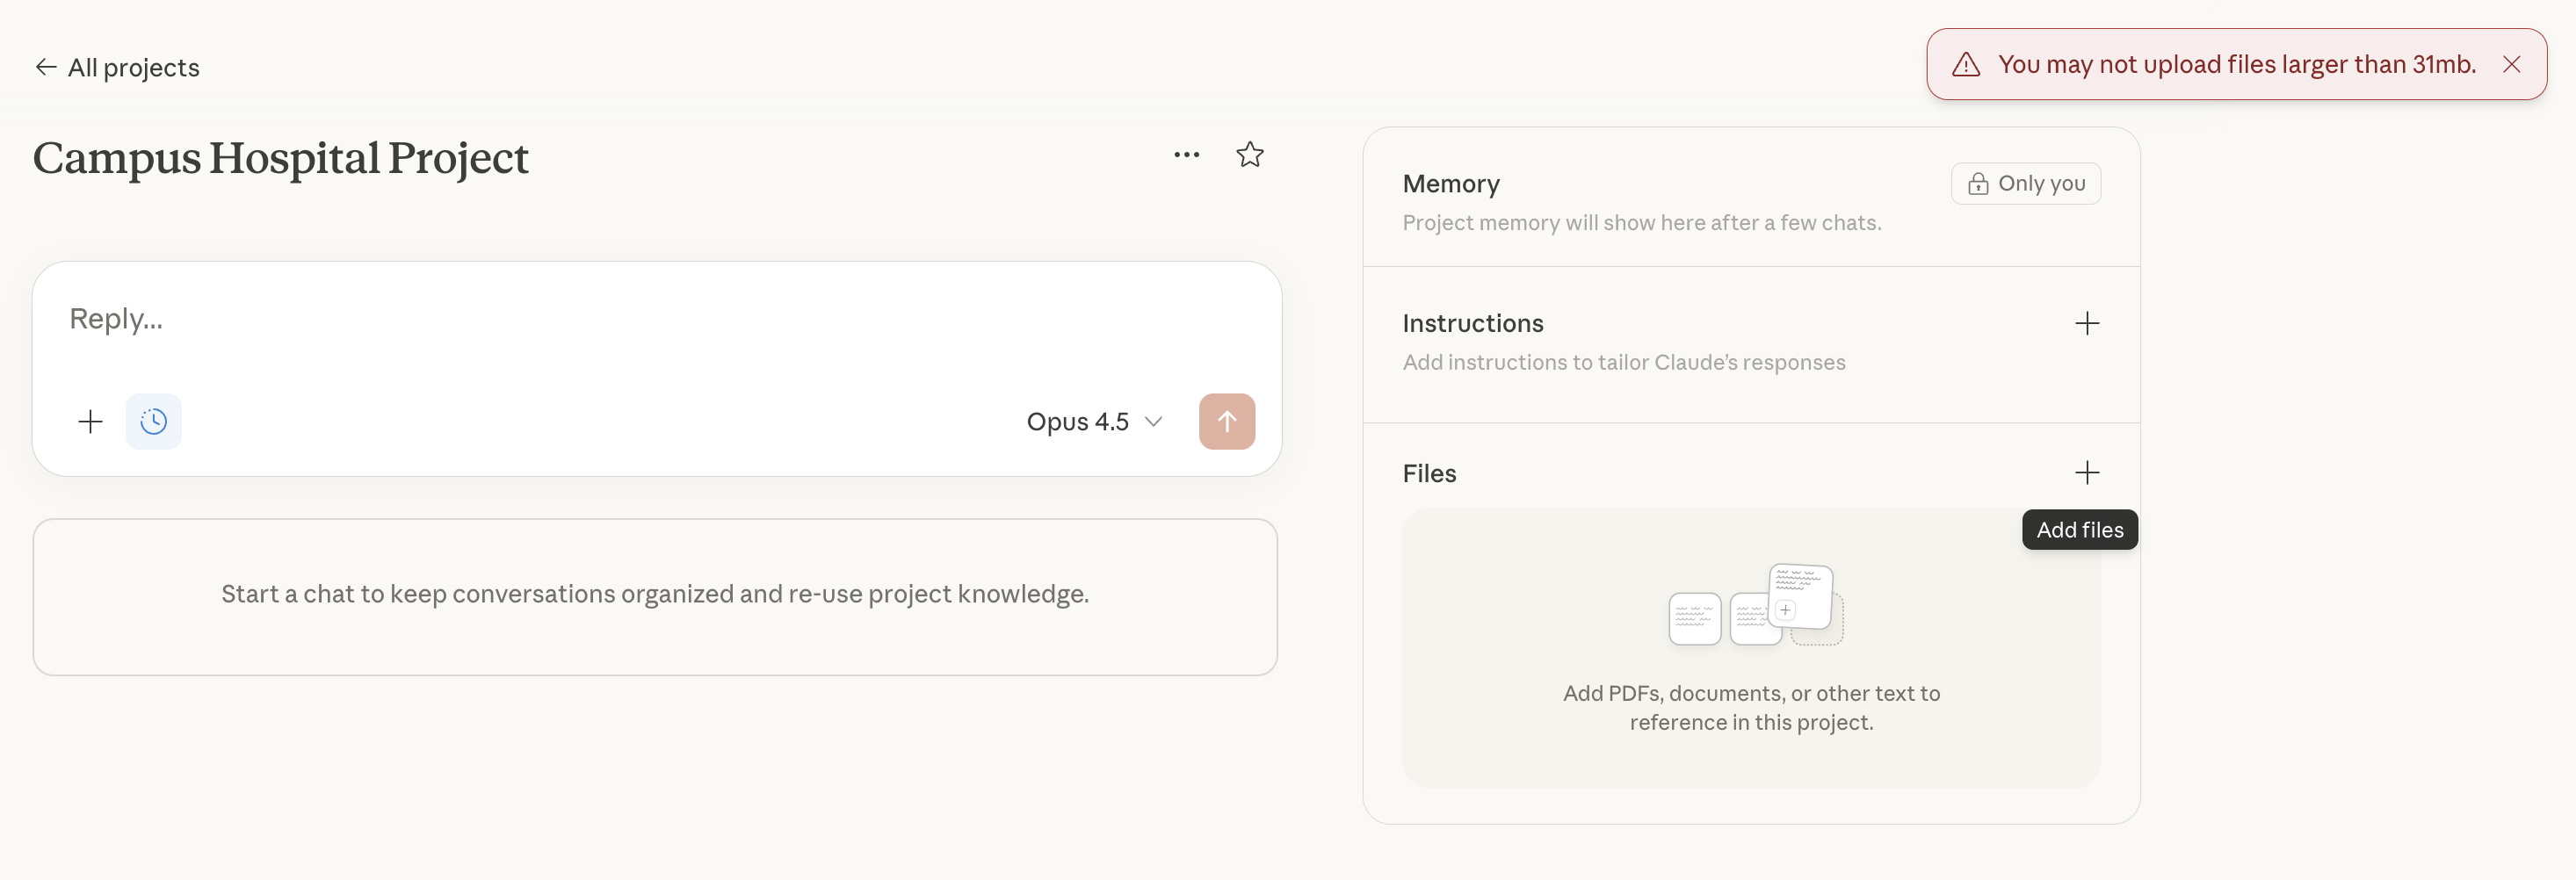Click the plus icon in Files section
This screenshot has width=2576, height=880.
(x=2086, y=473)
